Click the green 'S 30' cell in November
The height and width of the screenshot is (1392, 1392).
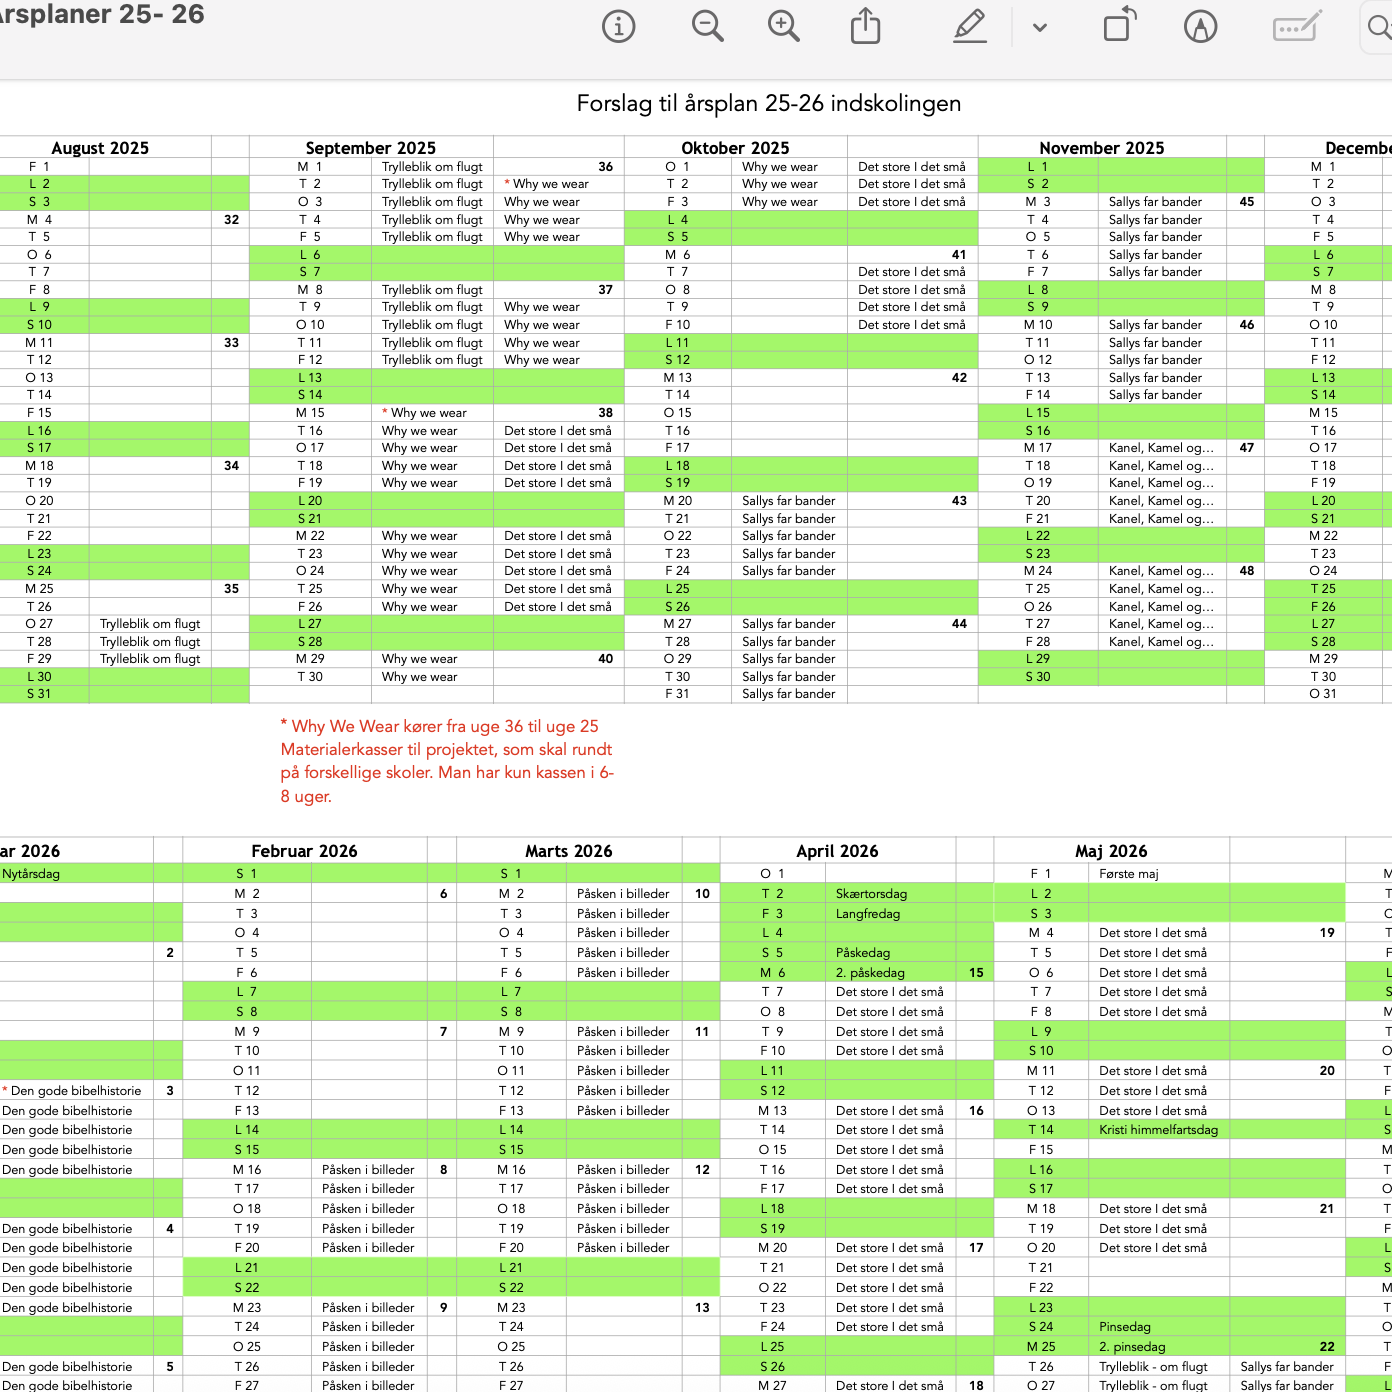pos(1038,677)
